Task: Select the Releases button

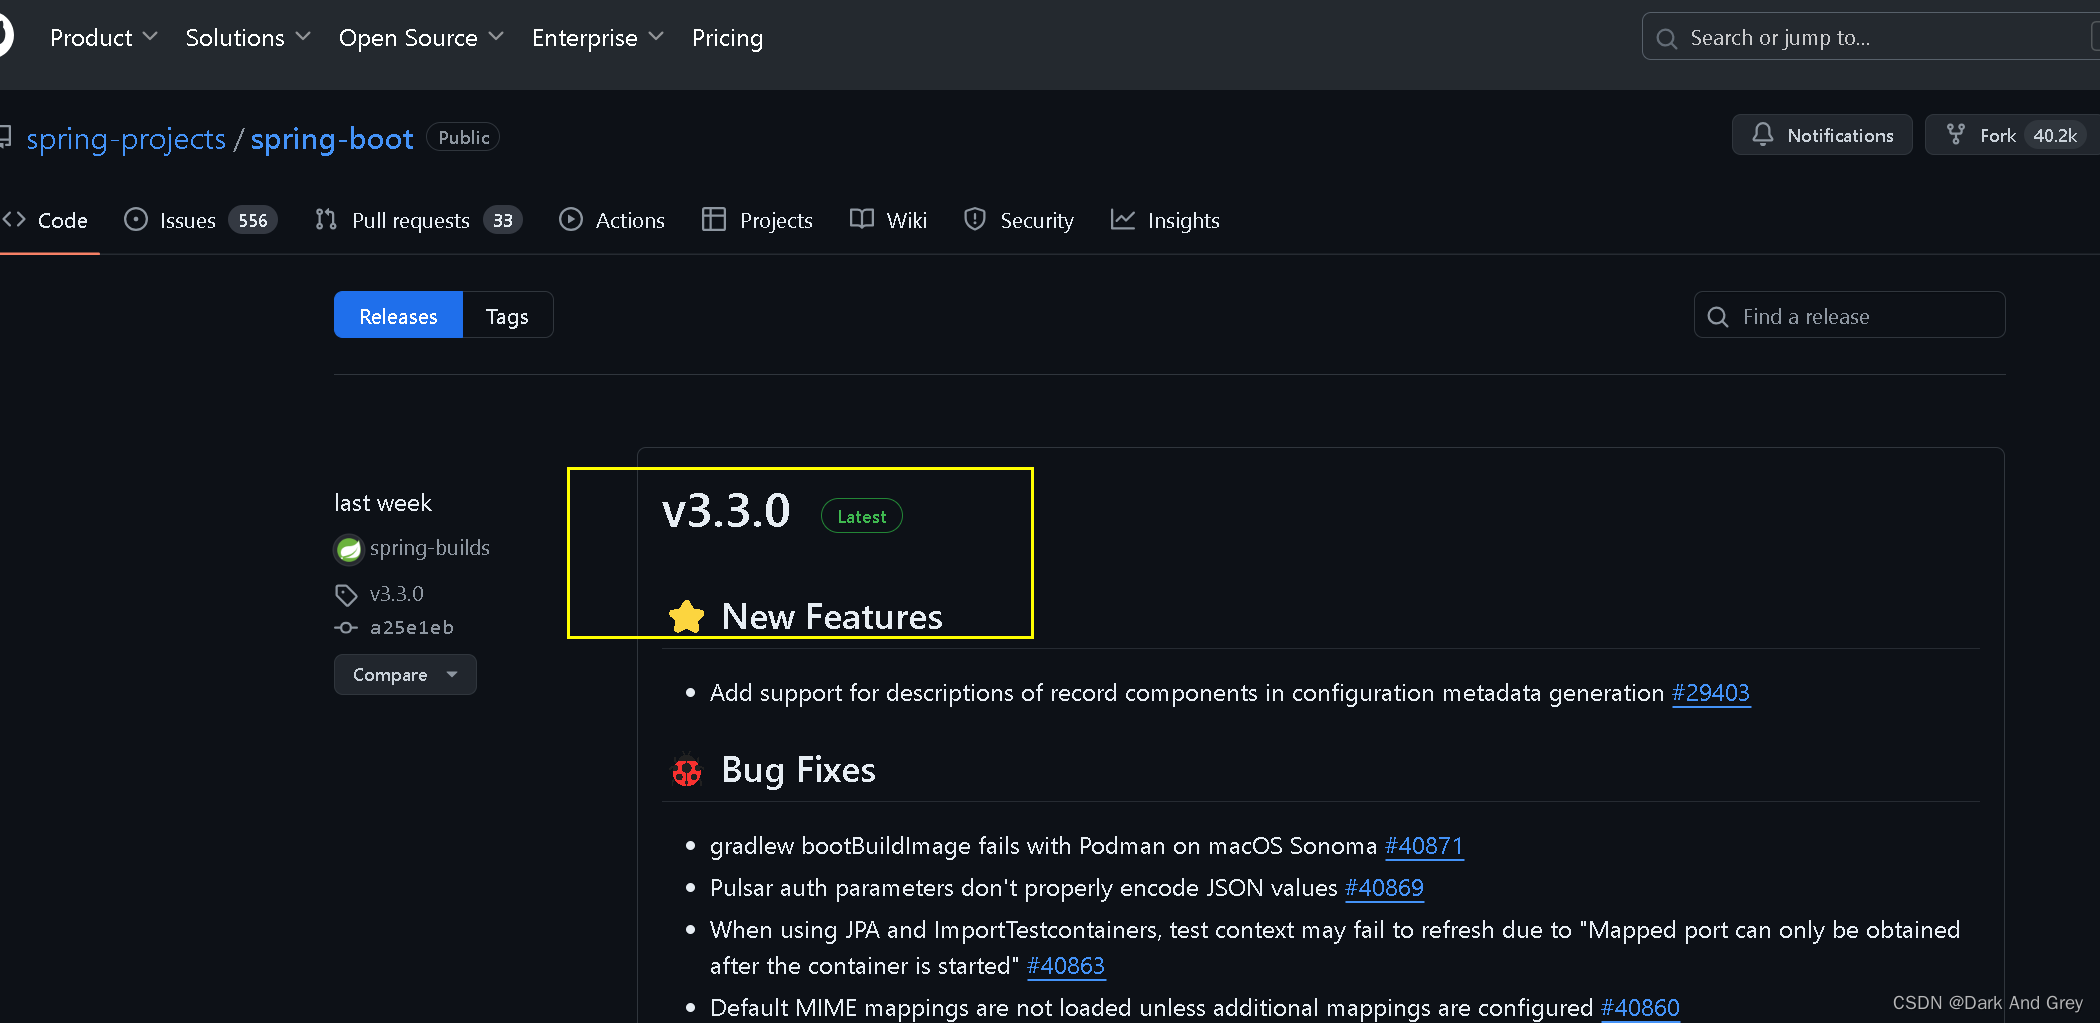Action: (x=398, y=315)
